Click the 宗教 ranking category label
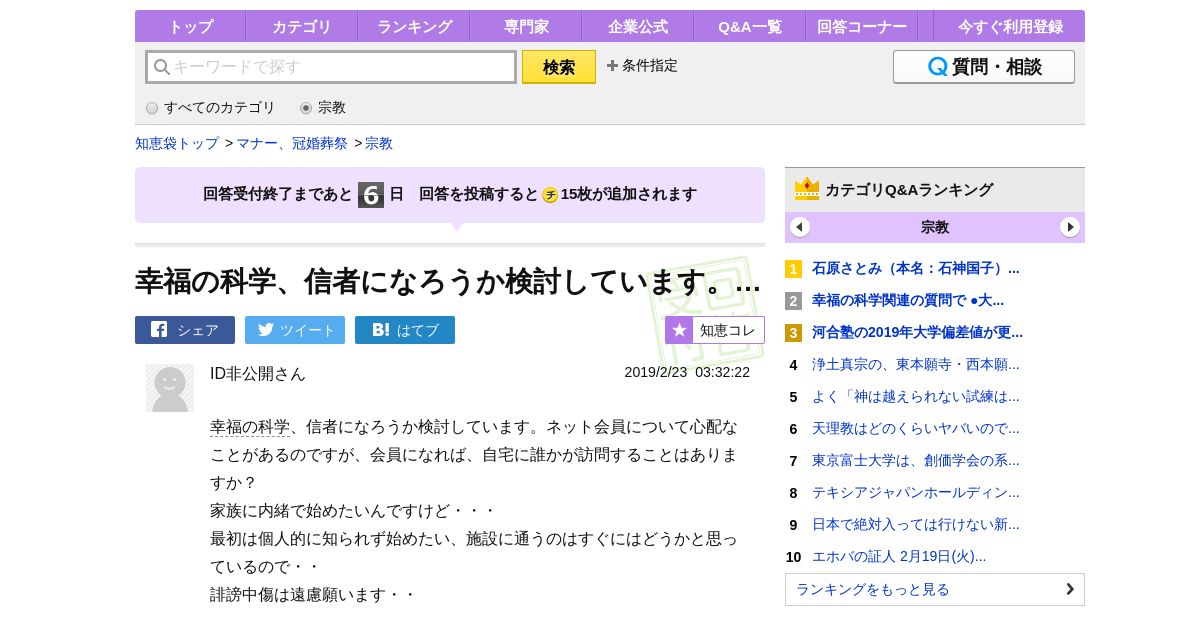The image size is (1200, 630). point(935,227)
